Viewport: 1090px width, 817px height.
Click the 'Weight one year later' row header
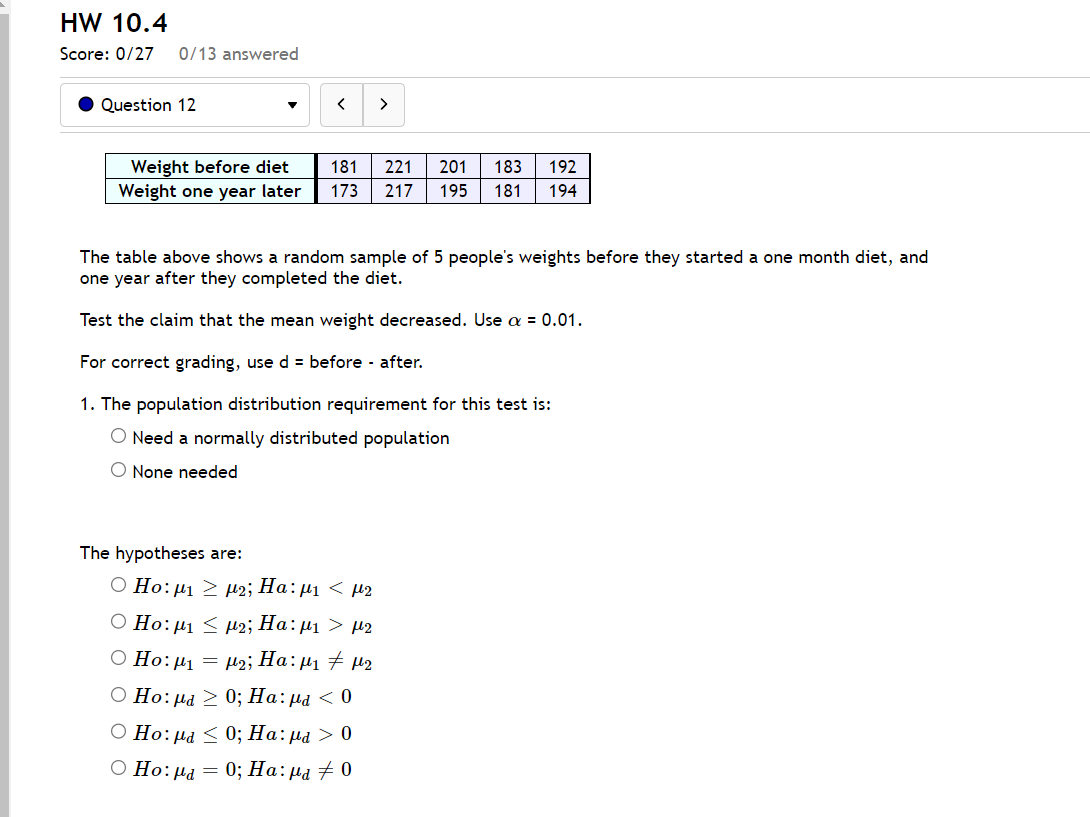[x=211, y=191]
